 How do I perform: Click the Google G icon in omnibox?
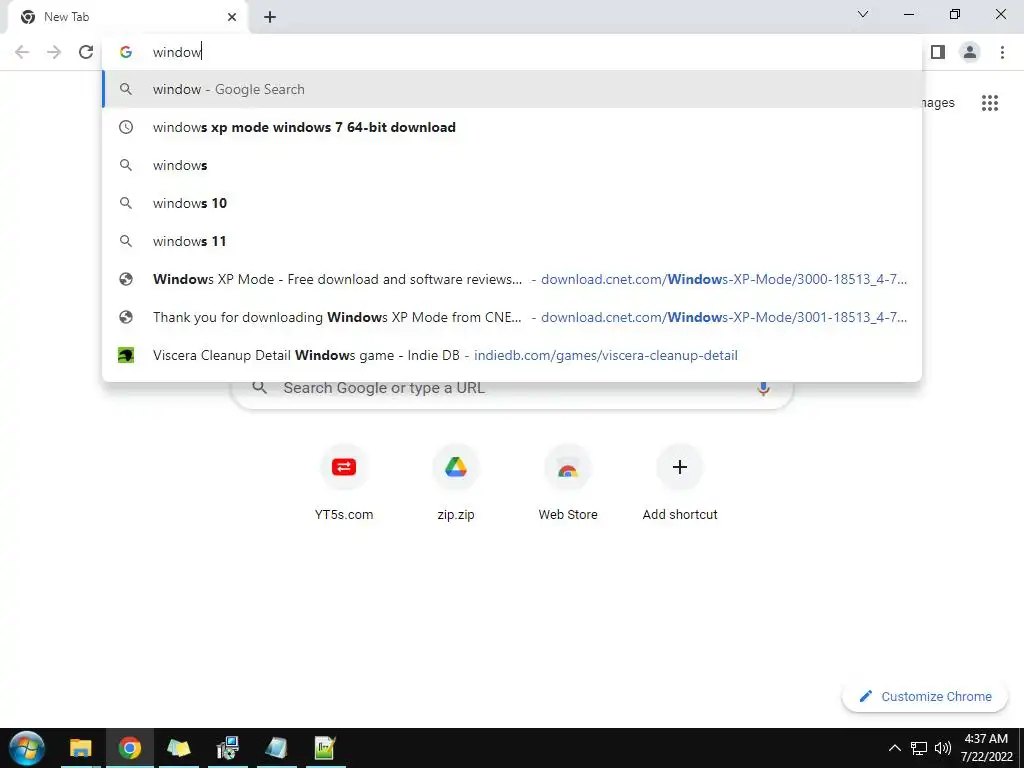[126, 52]
